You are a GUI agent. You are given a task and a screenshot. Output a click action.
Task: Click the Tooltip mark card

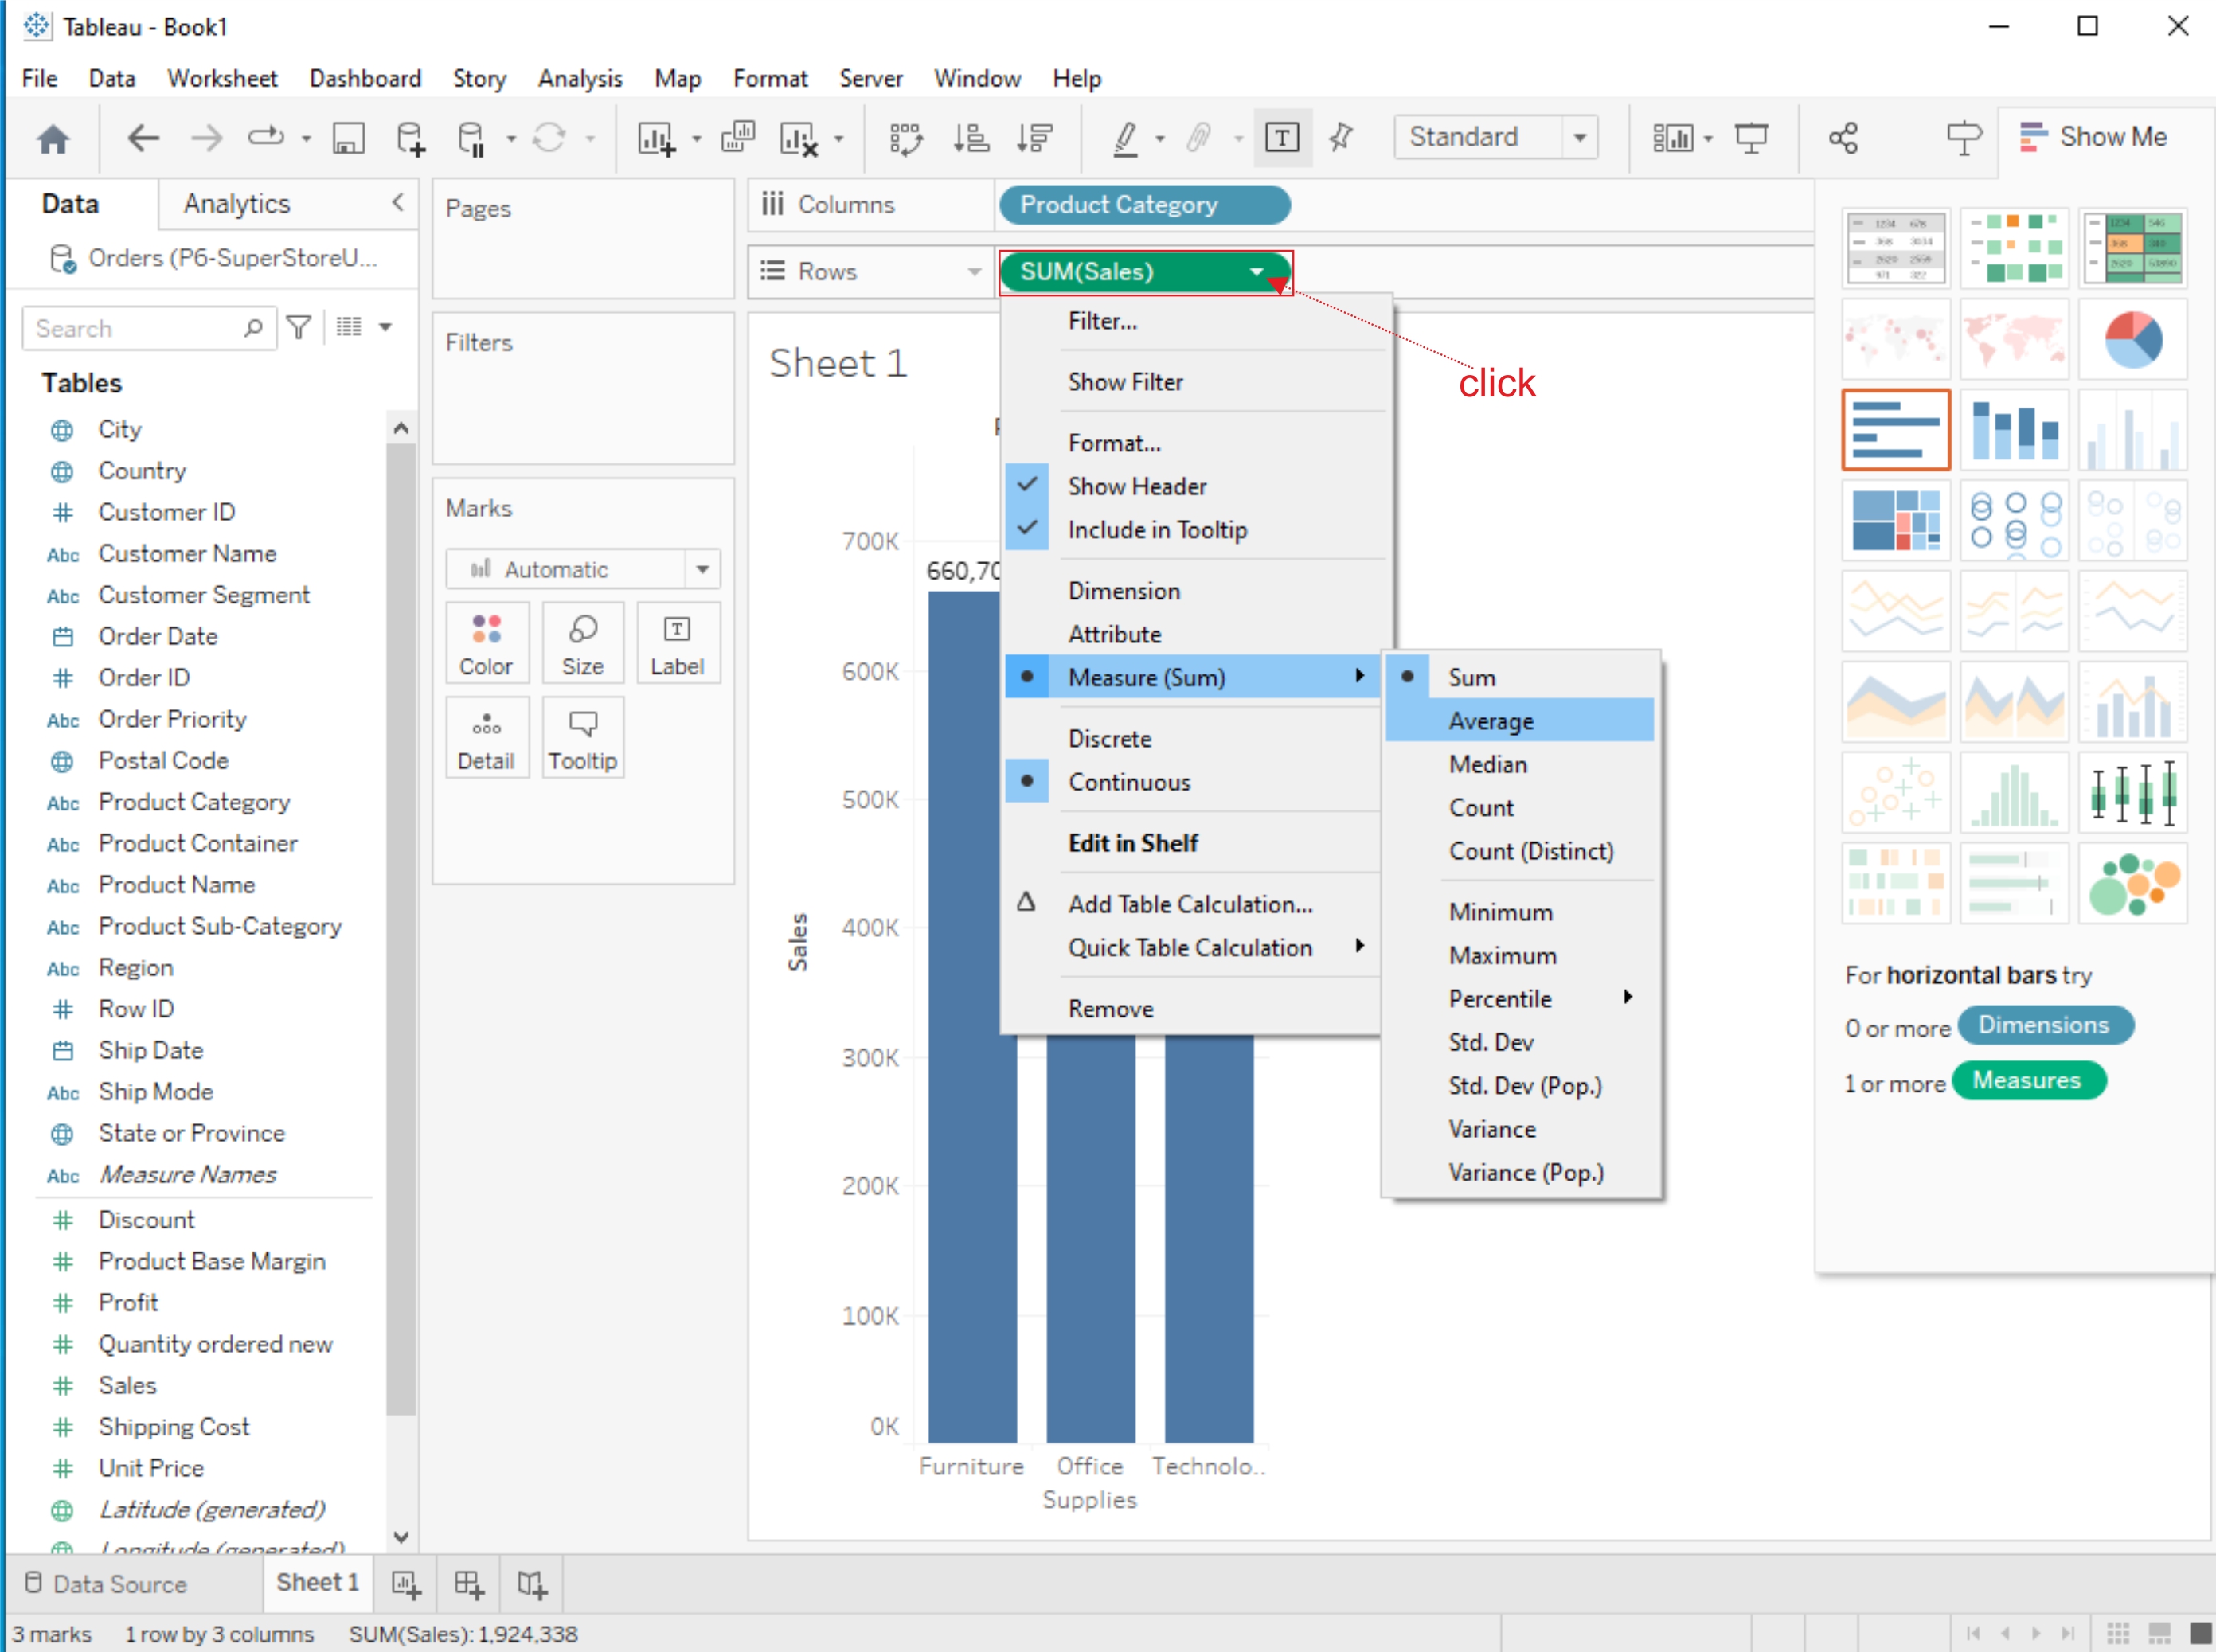[x=583, y=738]
